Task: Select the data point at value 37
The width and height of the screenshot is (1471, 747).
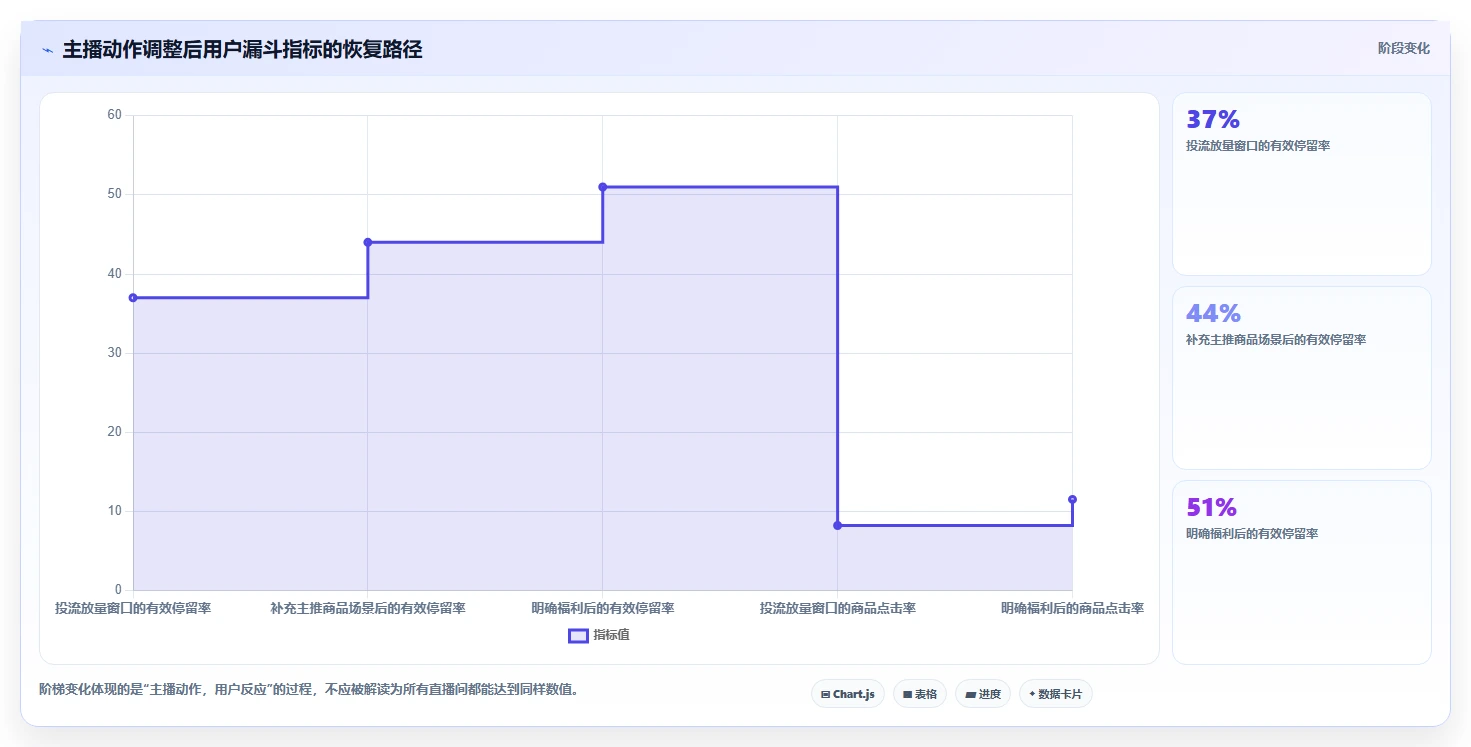Action: click(x=133, y=298)
